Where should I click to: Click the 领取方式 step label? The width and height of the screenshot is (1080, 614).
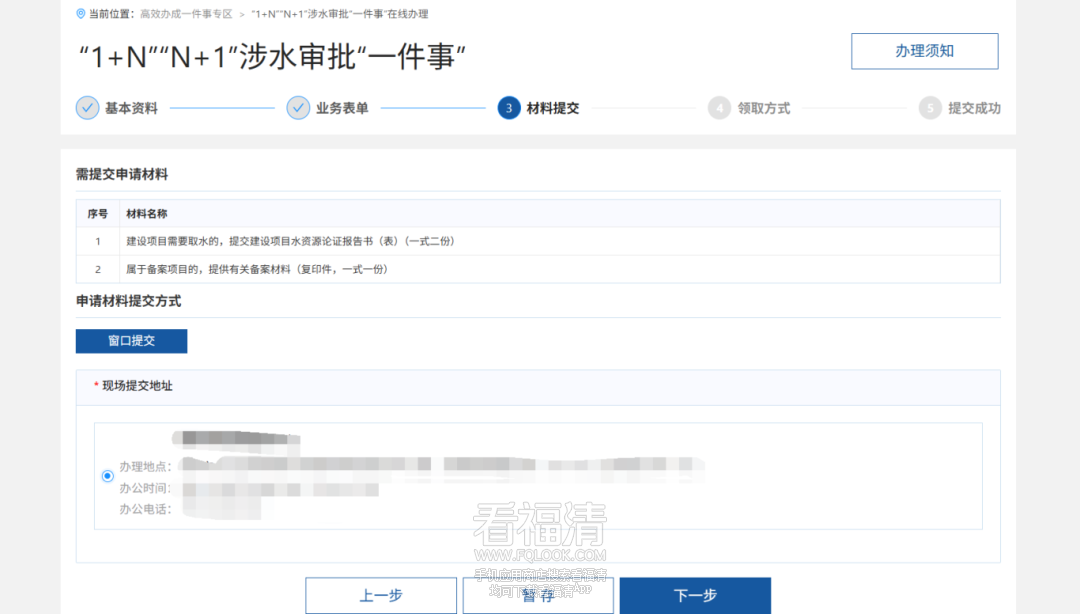(766, 107)
